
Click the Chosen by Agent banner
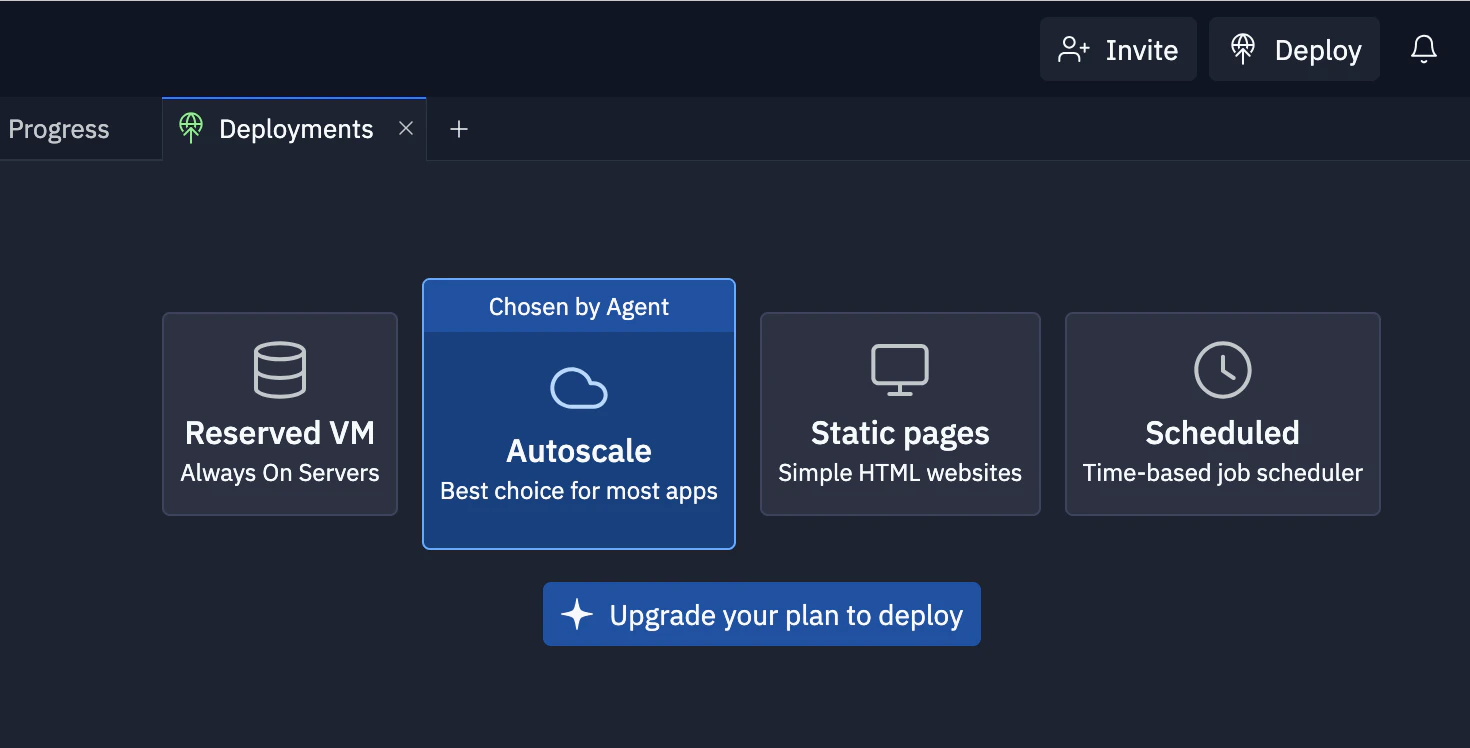(x=579, y=307)
